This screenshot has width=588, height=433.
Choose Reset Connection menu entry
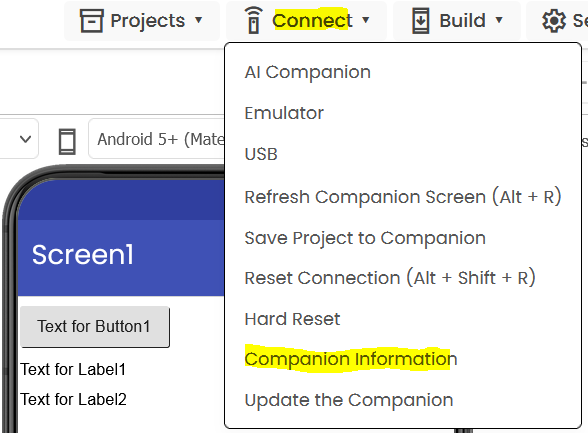[x=390, y=278]
